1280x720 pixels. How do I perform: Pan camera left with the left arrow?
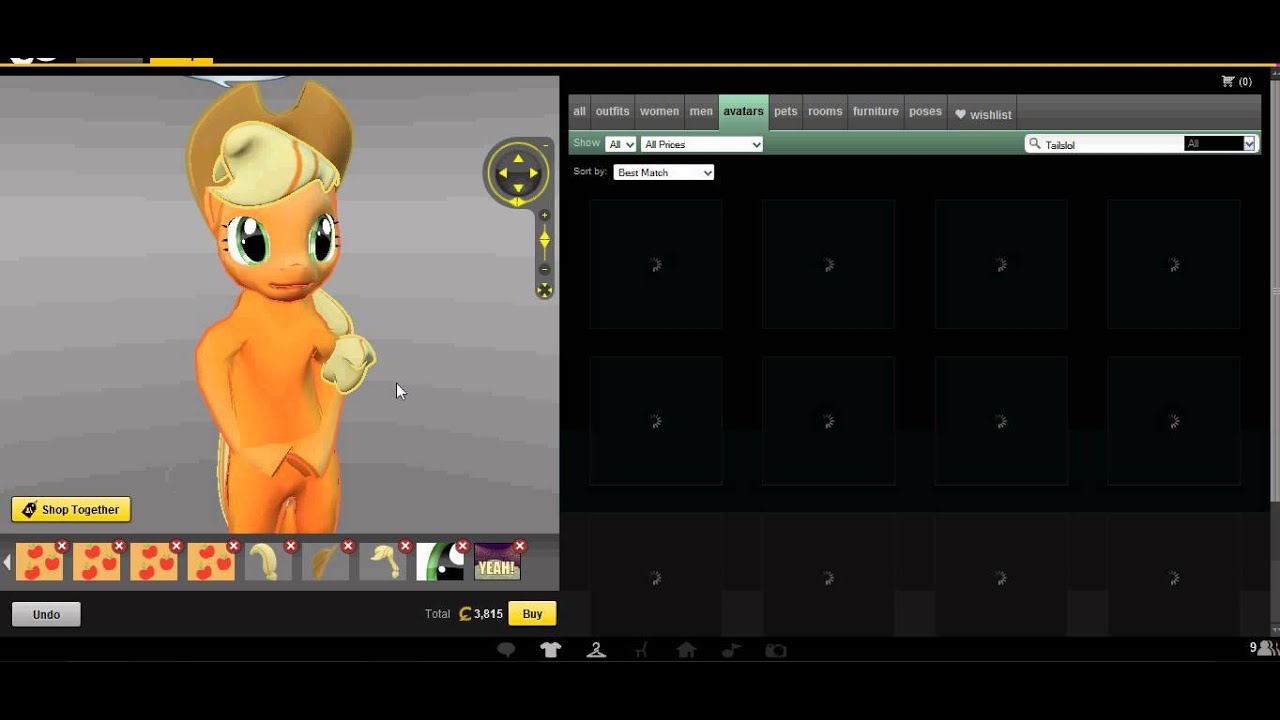click(502, 173)
